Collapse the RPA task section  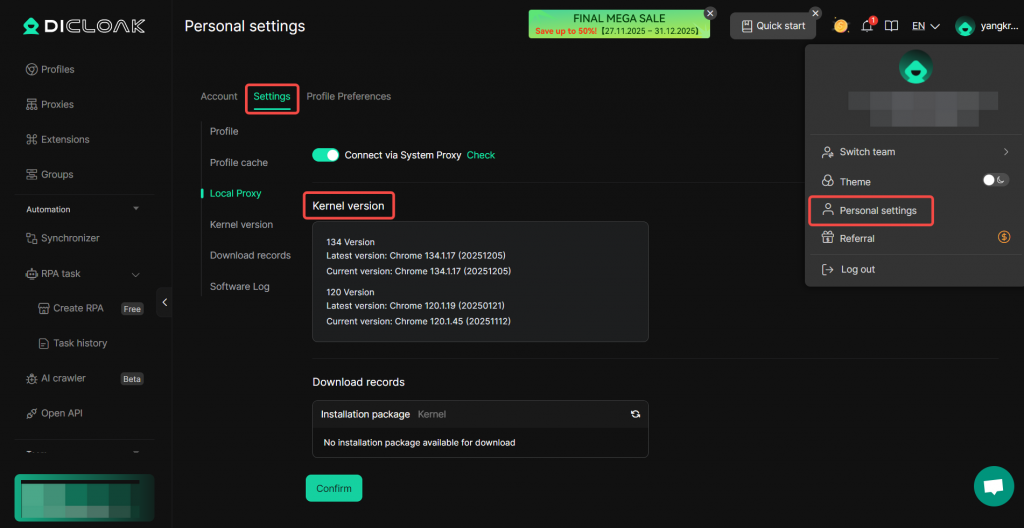[x=136, y=274]
